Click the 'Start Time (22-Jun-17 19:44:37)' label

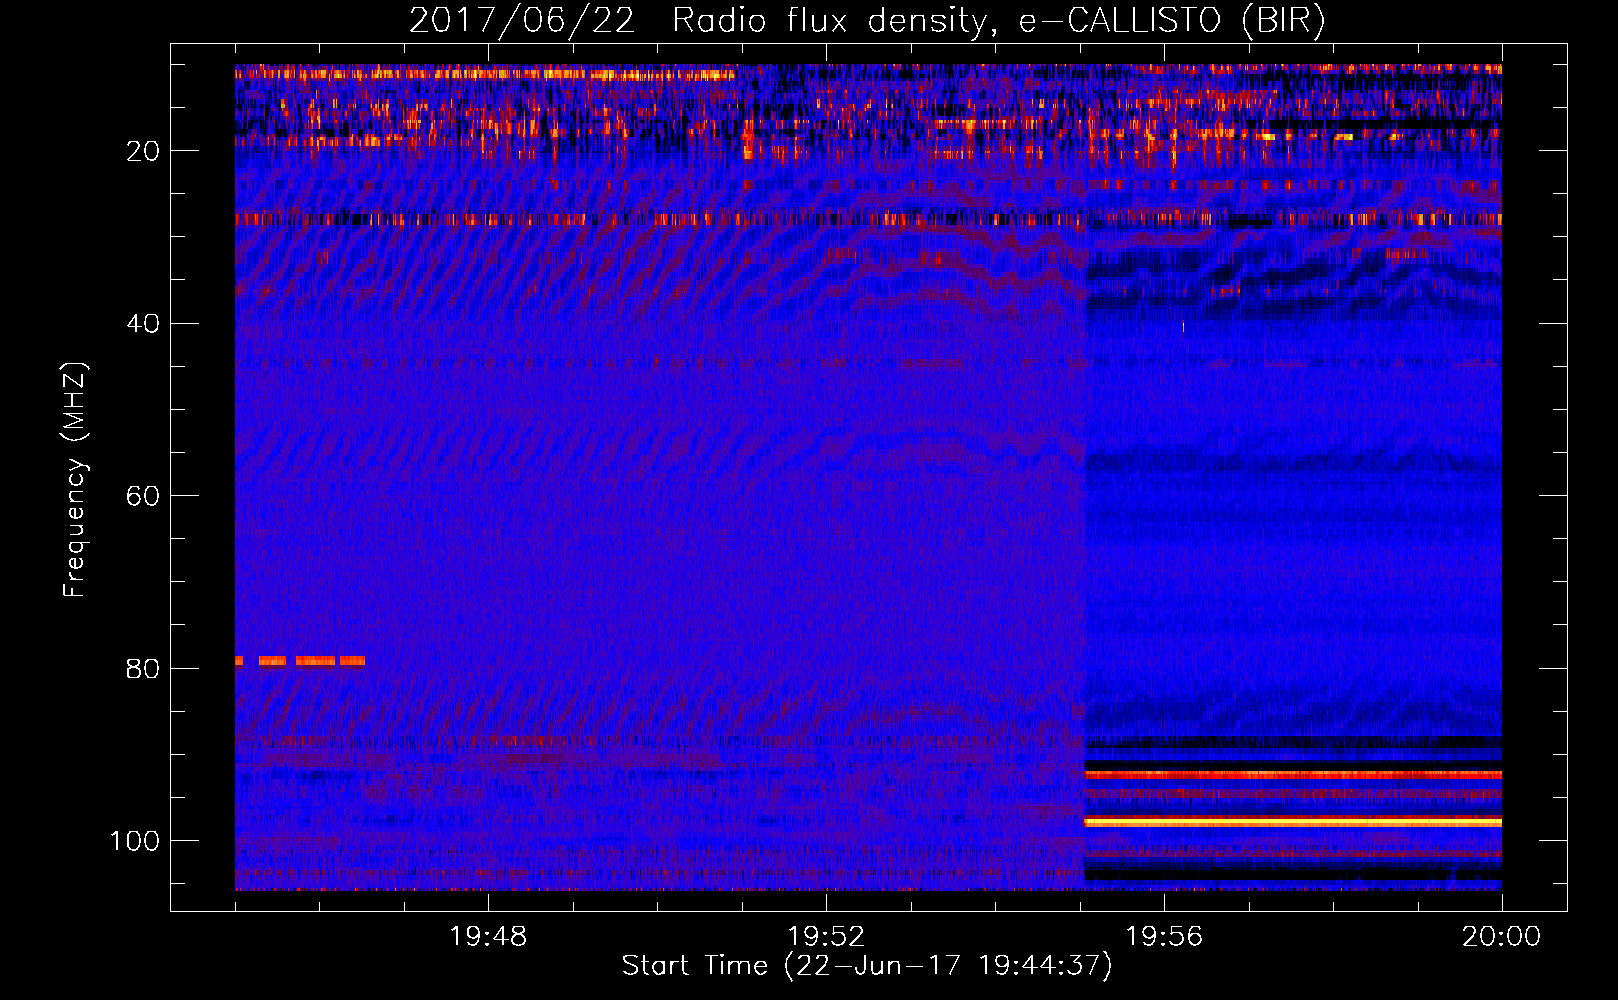[867, 966]
